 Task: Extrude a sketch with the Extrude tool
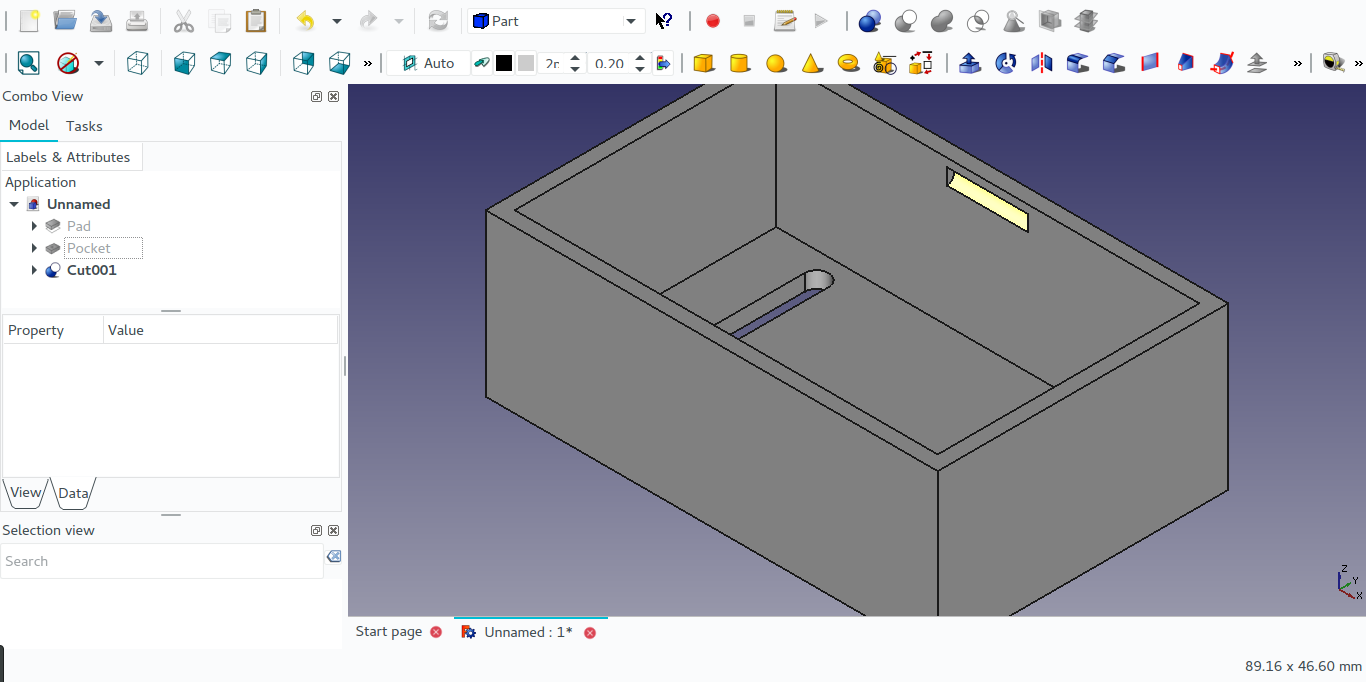(x=969, y=63)
